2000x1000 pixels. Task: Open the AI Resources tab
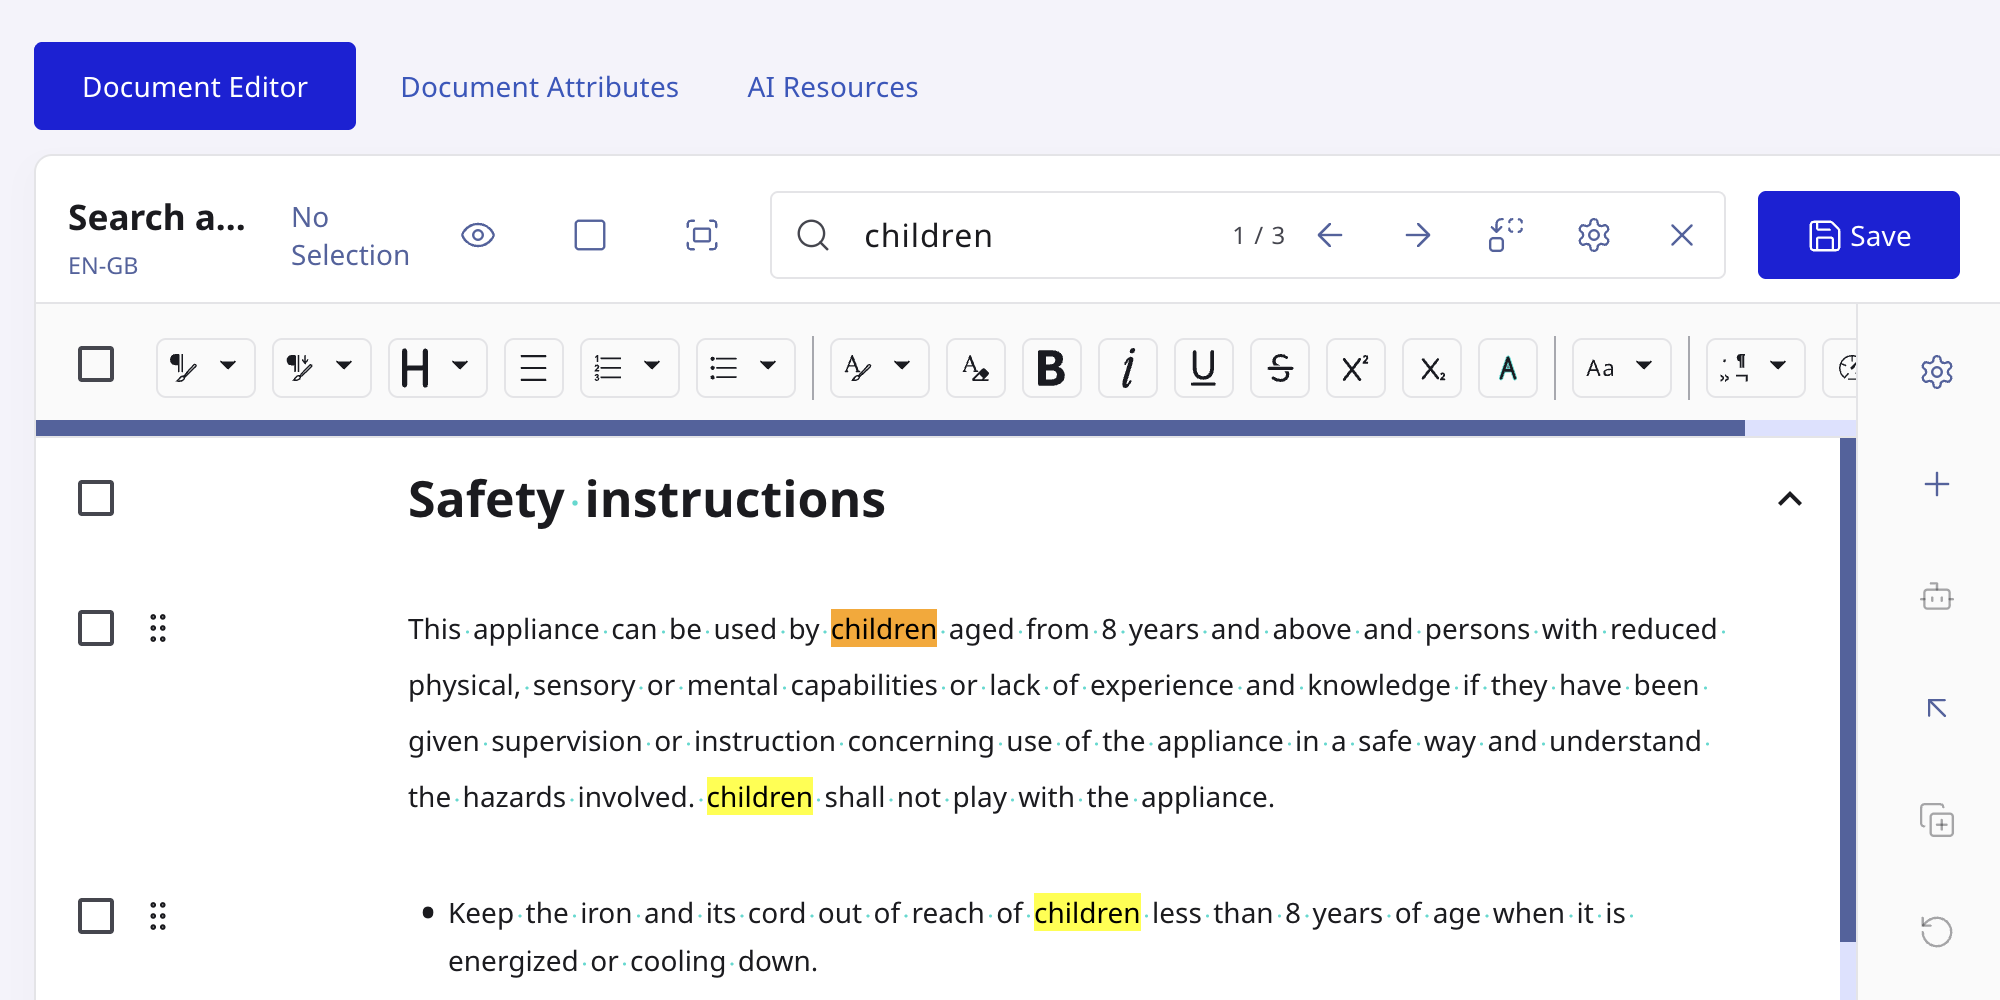pos(833,87)
